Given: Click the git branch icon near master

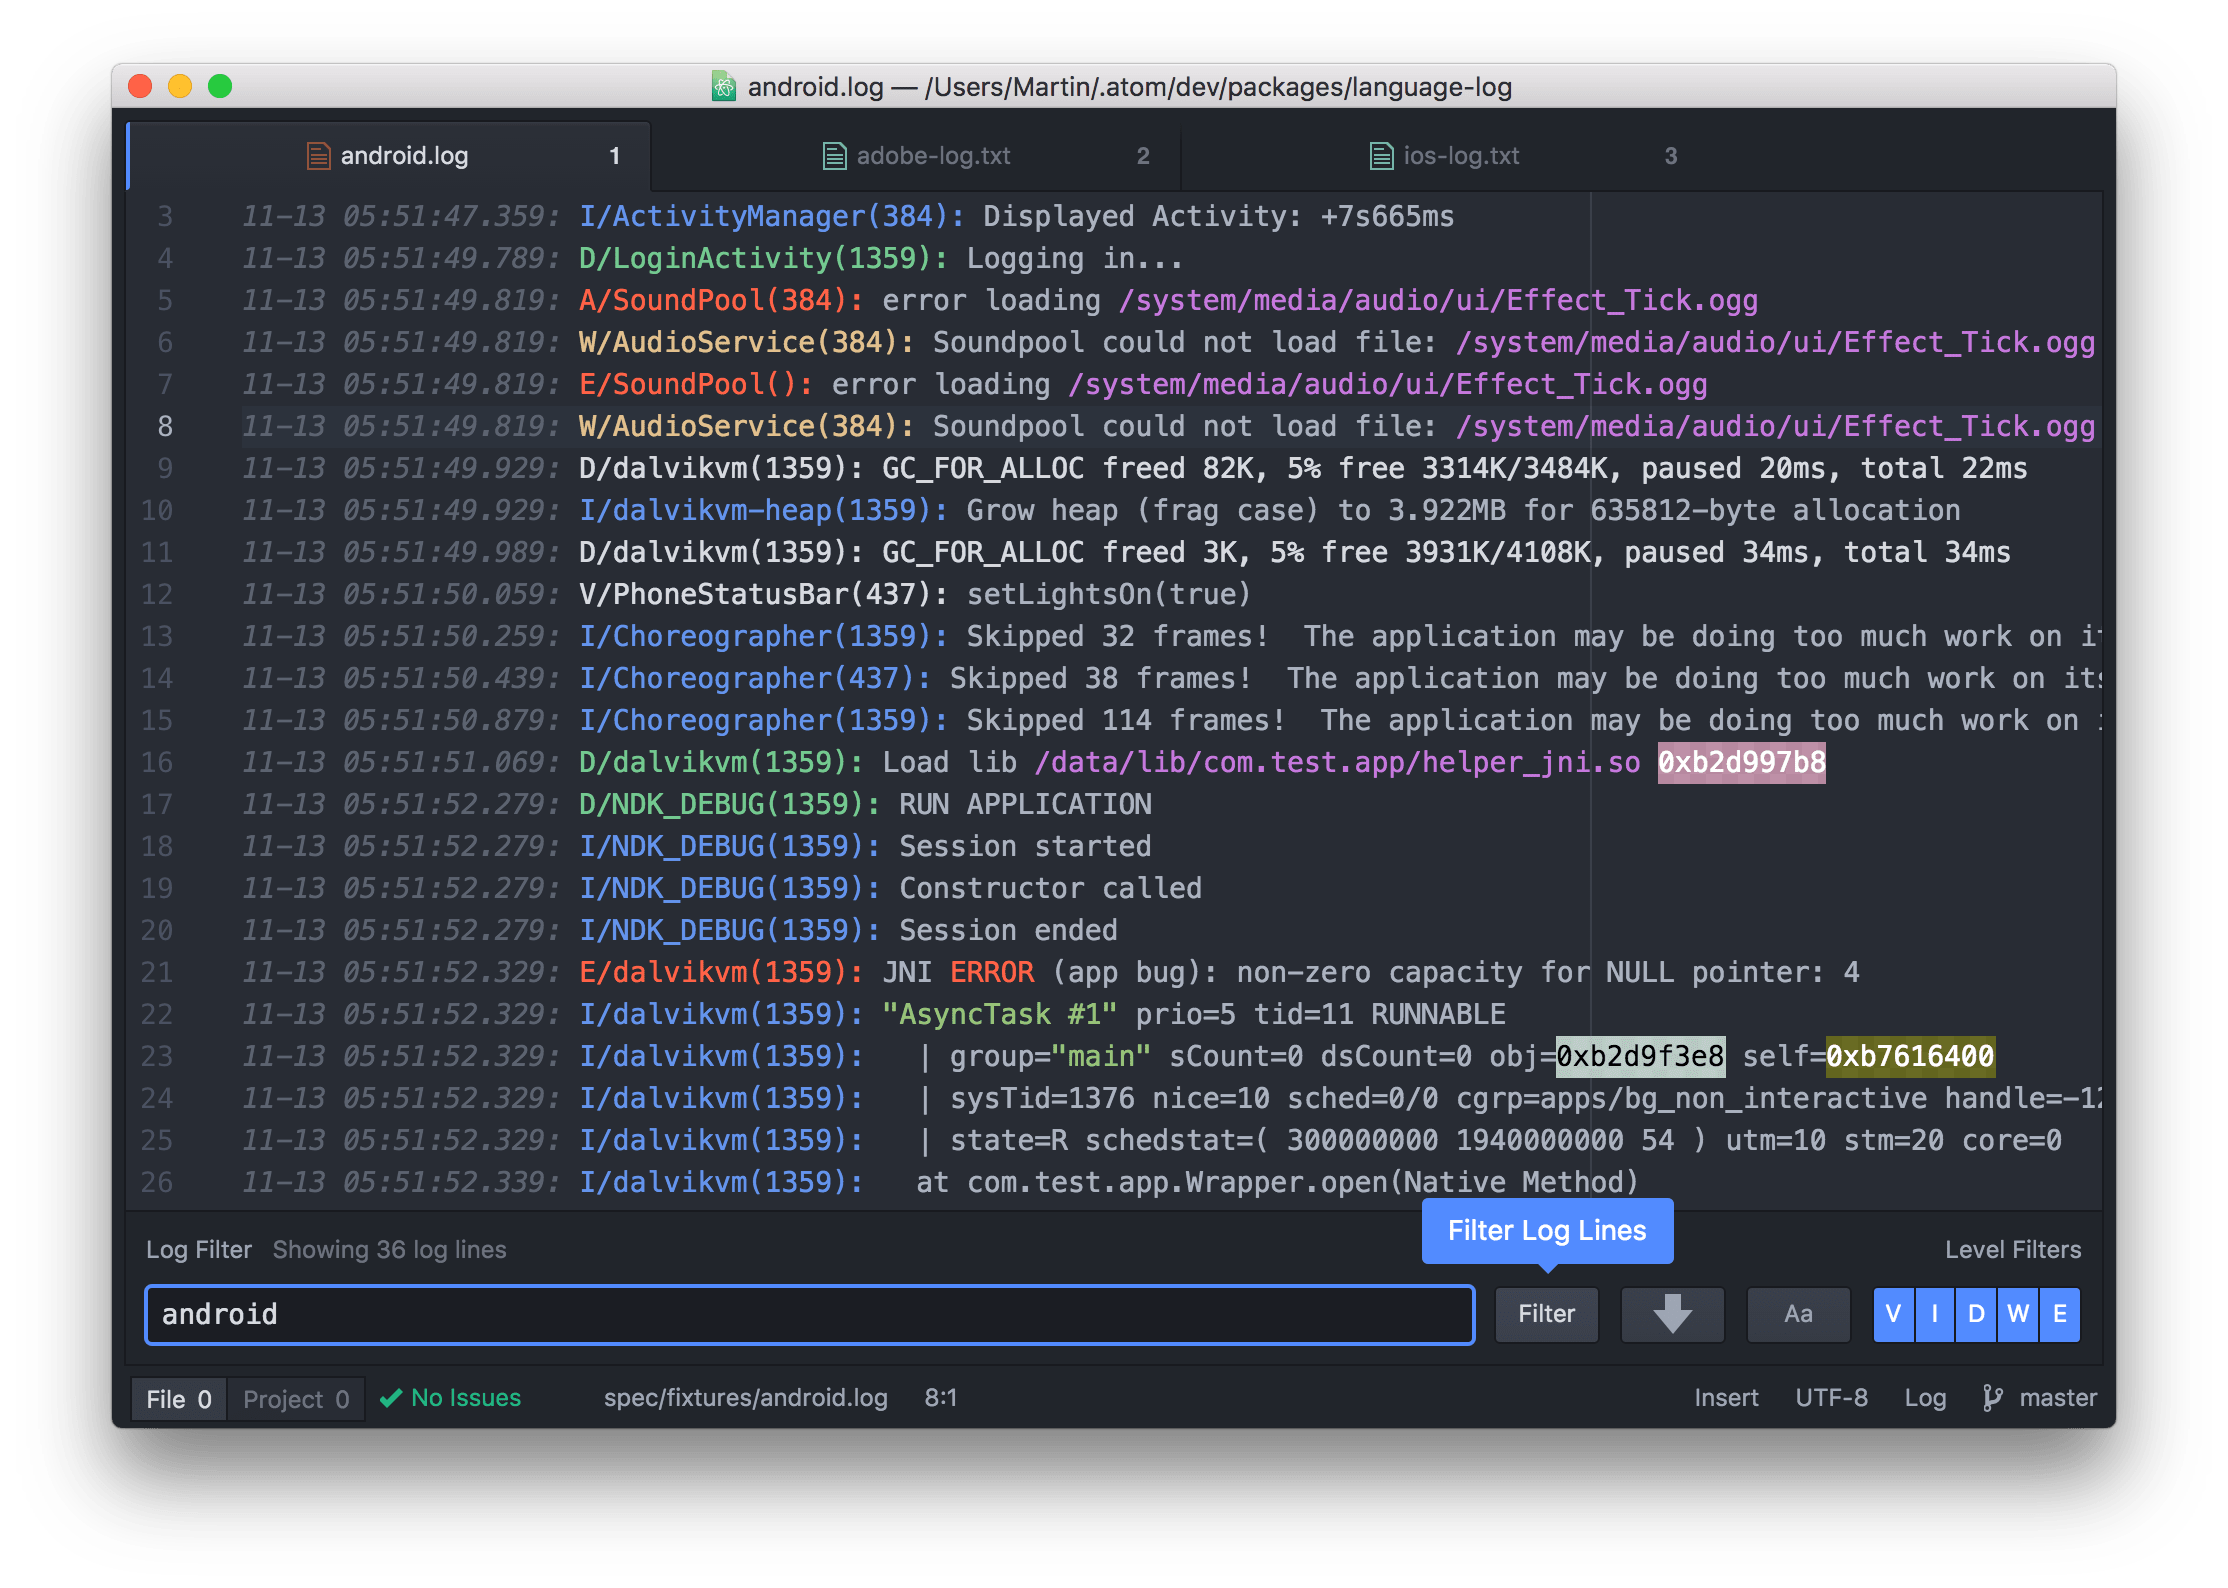Looking at the screenshot, I should (1992, 1398).
